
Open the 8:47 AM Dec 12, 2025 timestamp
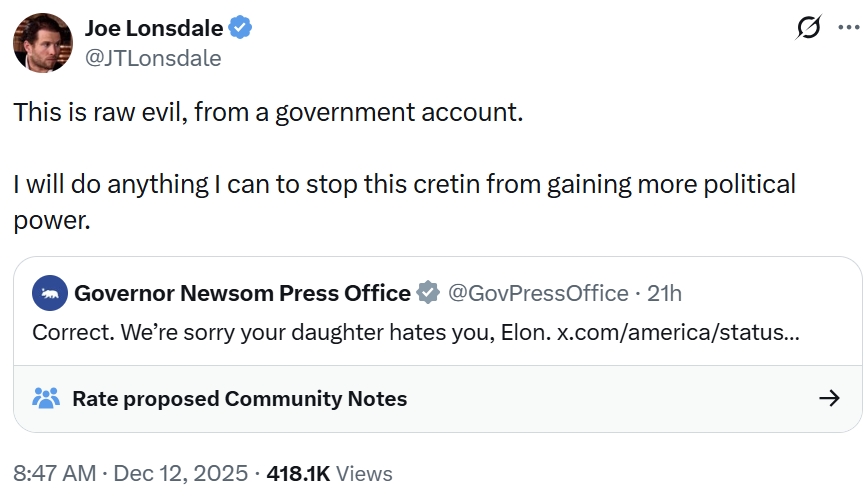click(x=130, y=473)
